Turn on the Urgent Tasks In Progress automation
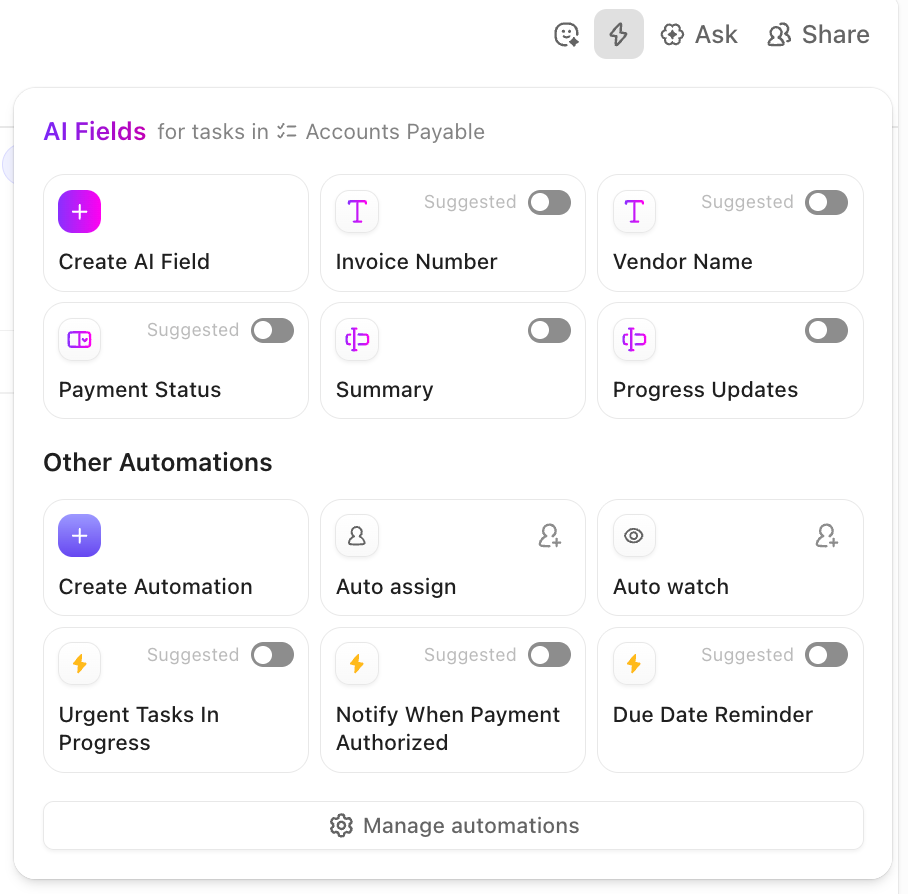Screen dimensions: 908x894 [272, 655]
